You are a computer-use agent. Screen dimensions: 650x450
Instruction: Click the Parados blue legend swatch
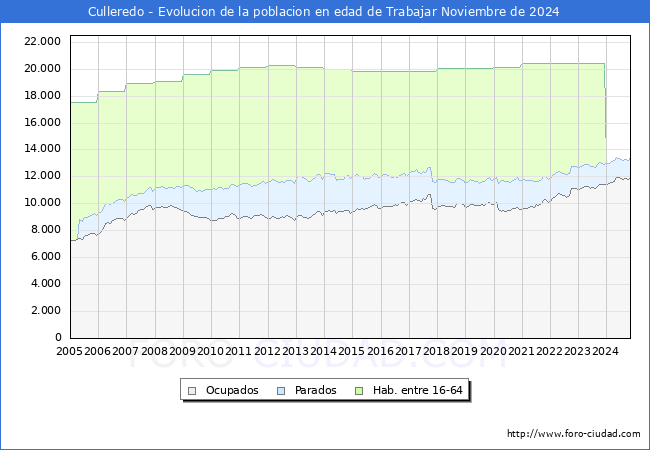(x=281, y=391)
